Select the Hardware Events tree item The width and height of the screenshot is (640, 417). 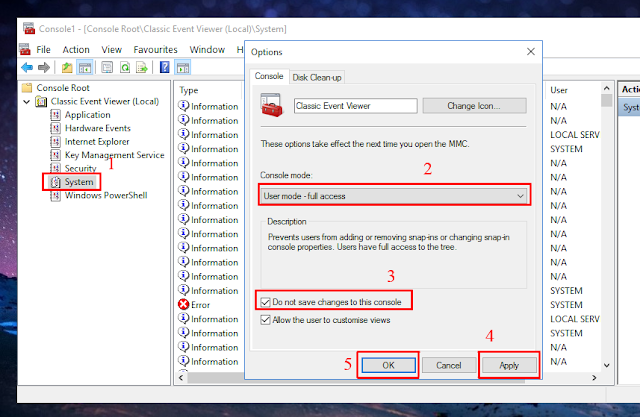(x=98, y=128)
